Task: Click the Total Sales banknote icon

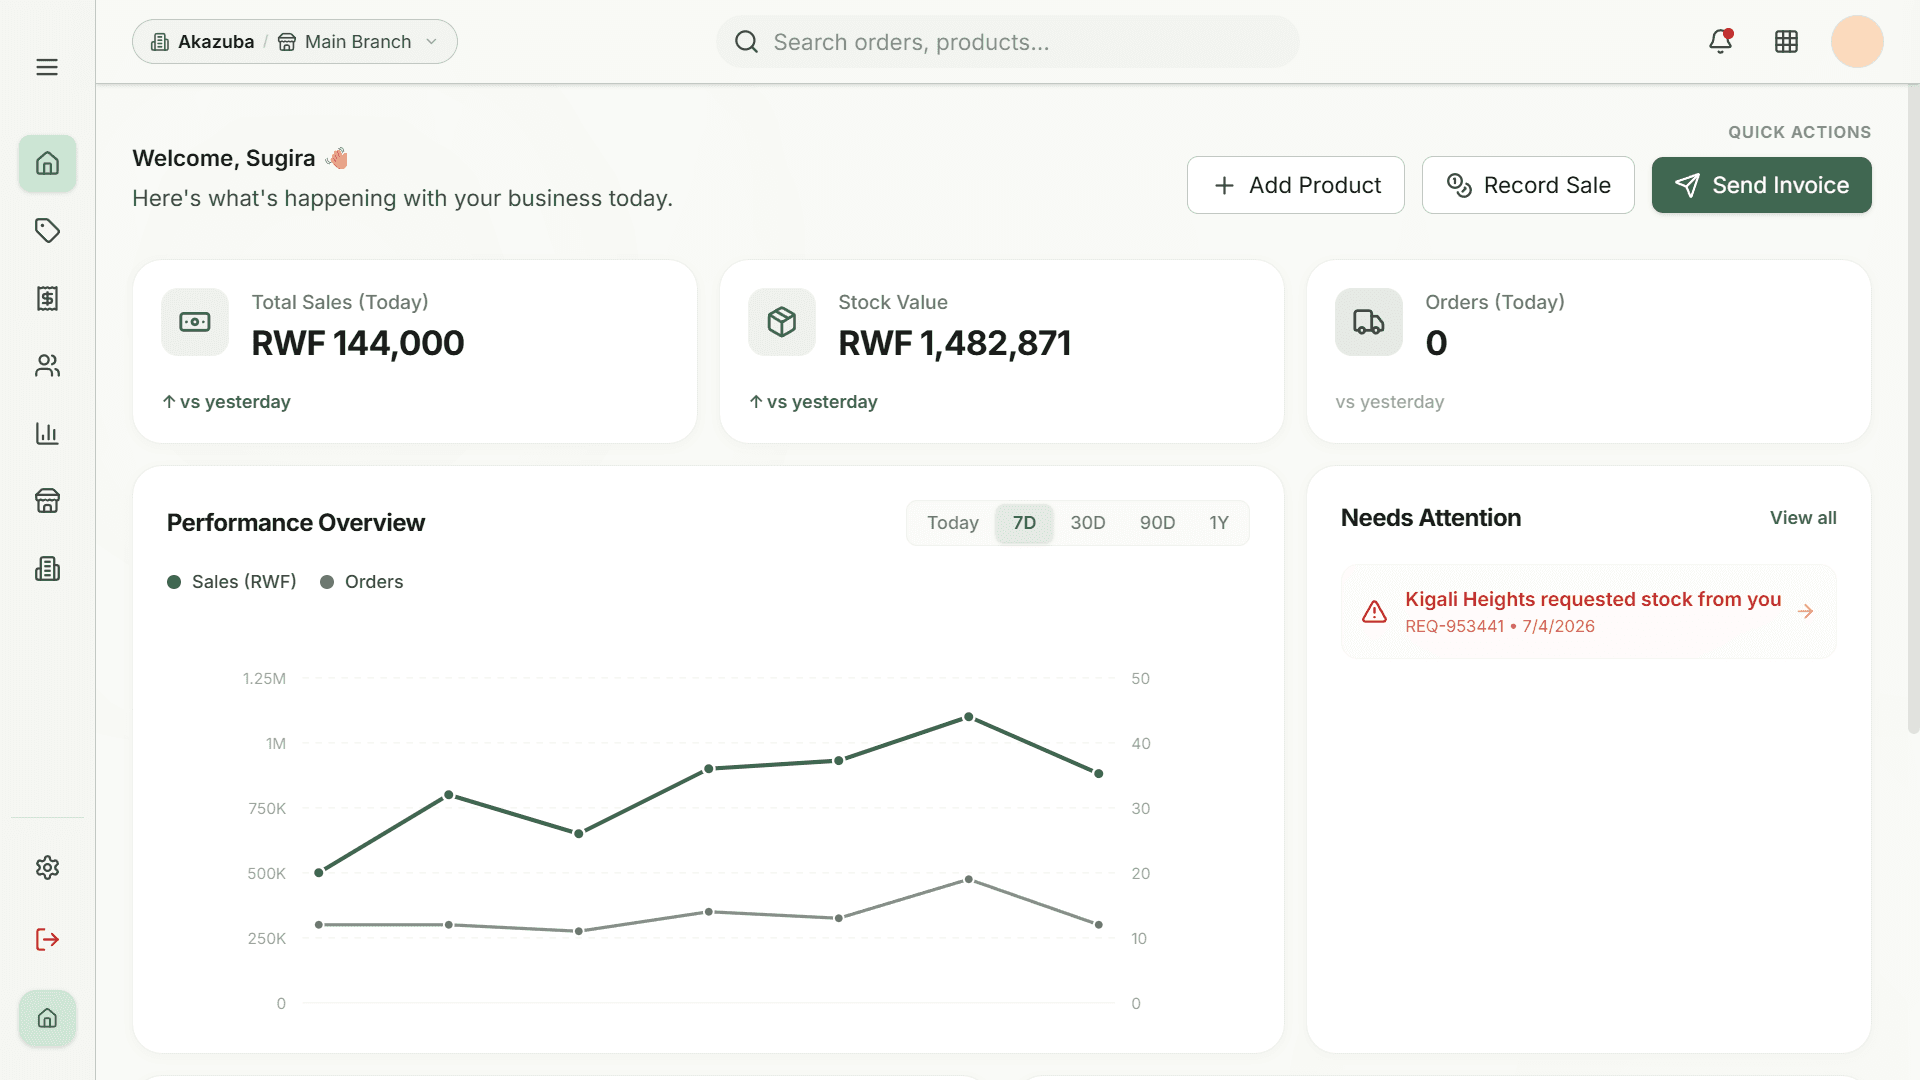Action: click(195, 322)
